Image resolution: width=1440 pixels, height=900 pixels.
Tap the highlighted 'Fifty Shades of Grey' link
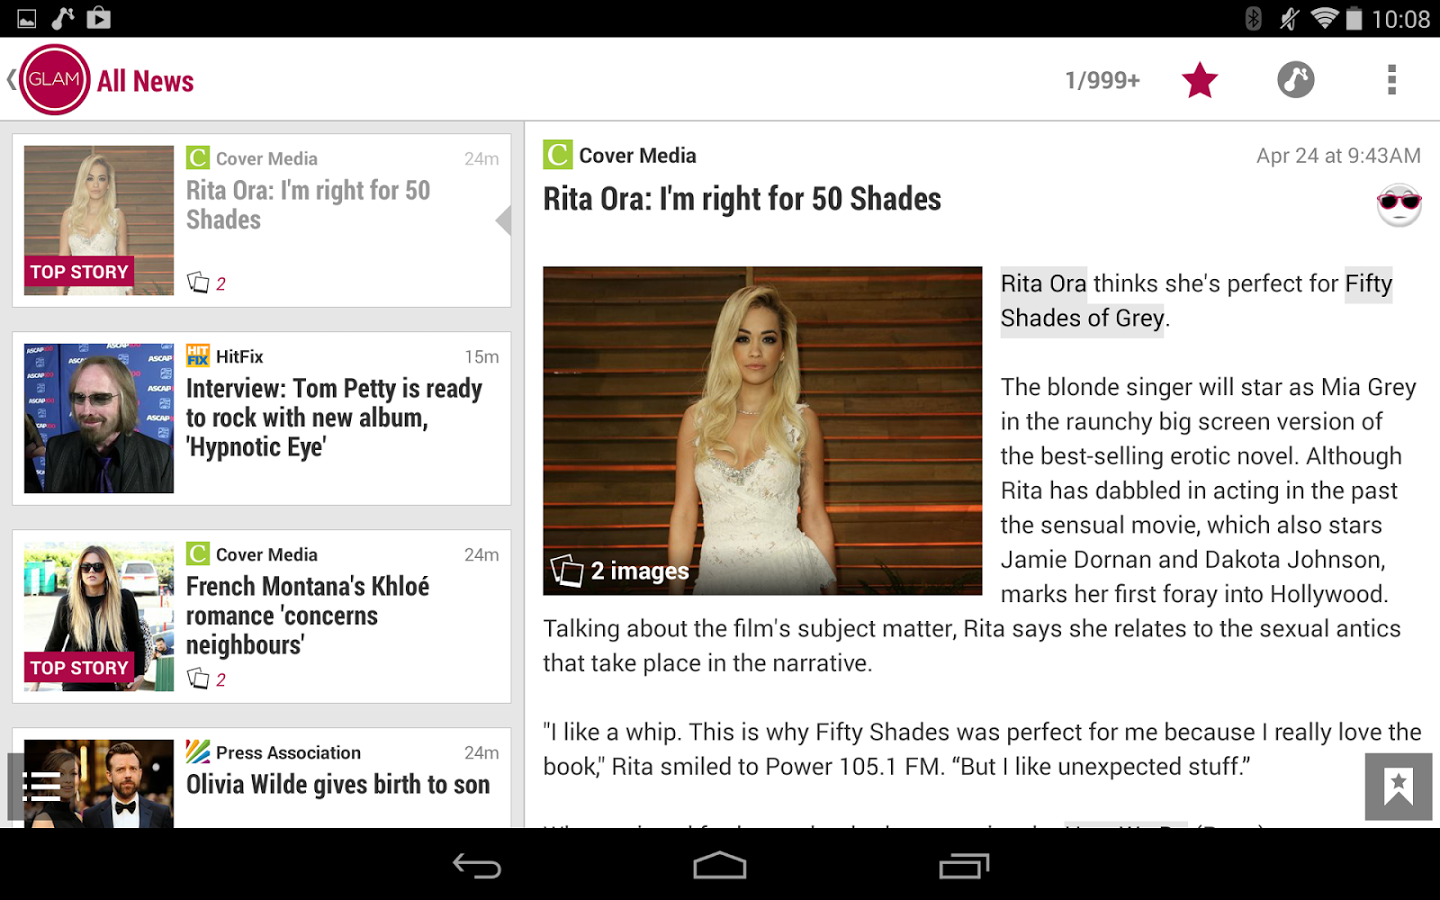[x=1197, y=301]
